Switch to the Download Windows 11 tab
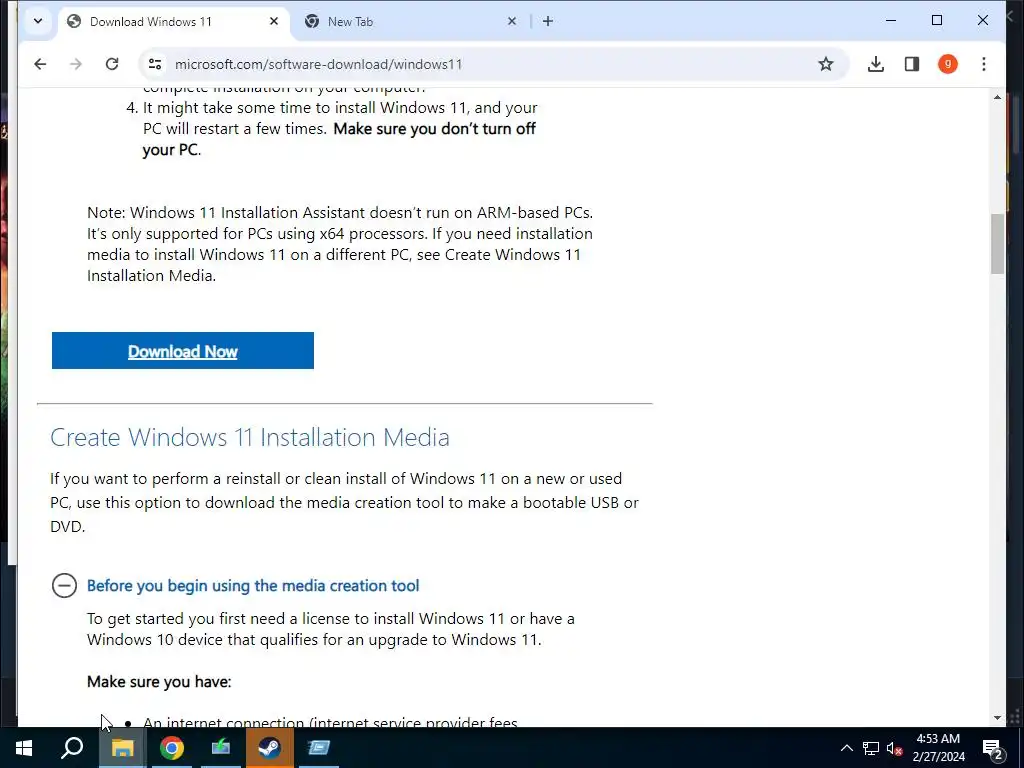Image resolution: width=1024 pixels, height=768 pixels. tap(173, 22)
